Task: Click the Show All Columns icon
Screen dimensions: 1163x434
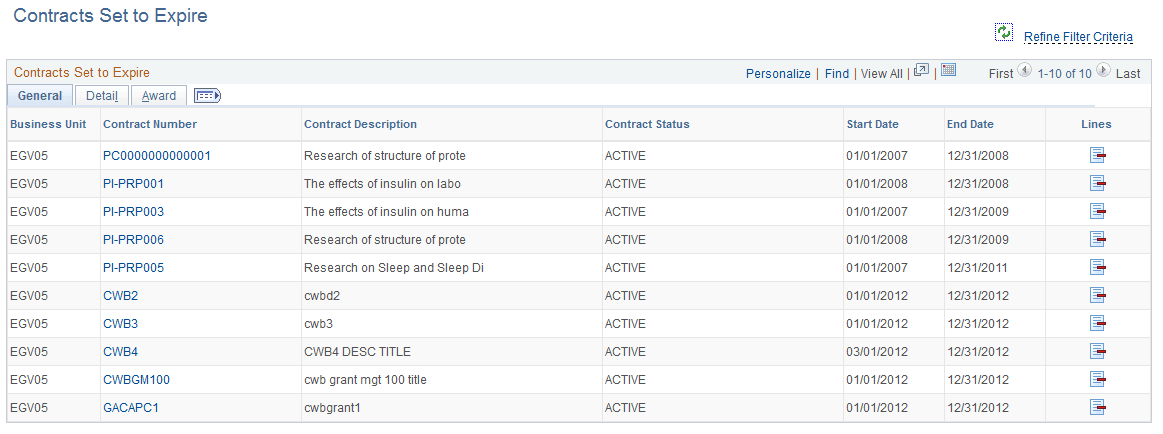Action: point(207,96)
